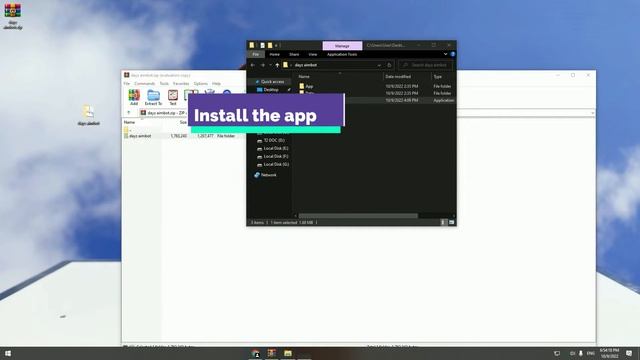Screen dimensions: 640x360
Task: Click the Chrome icon in taskbar
Action: click(256, 353)
